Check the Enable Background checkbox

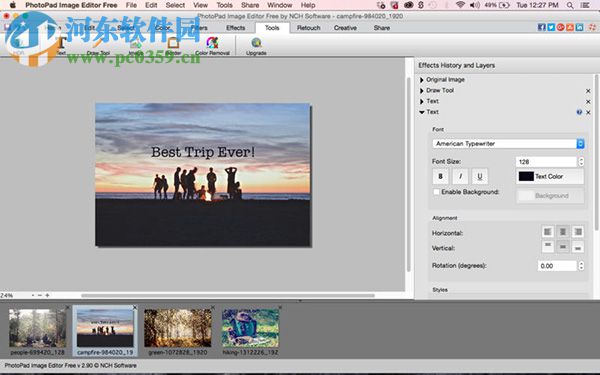pos(436,192)
